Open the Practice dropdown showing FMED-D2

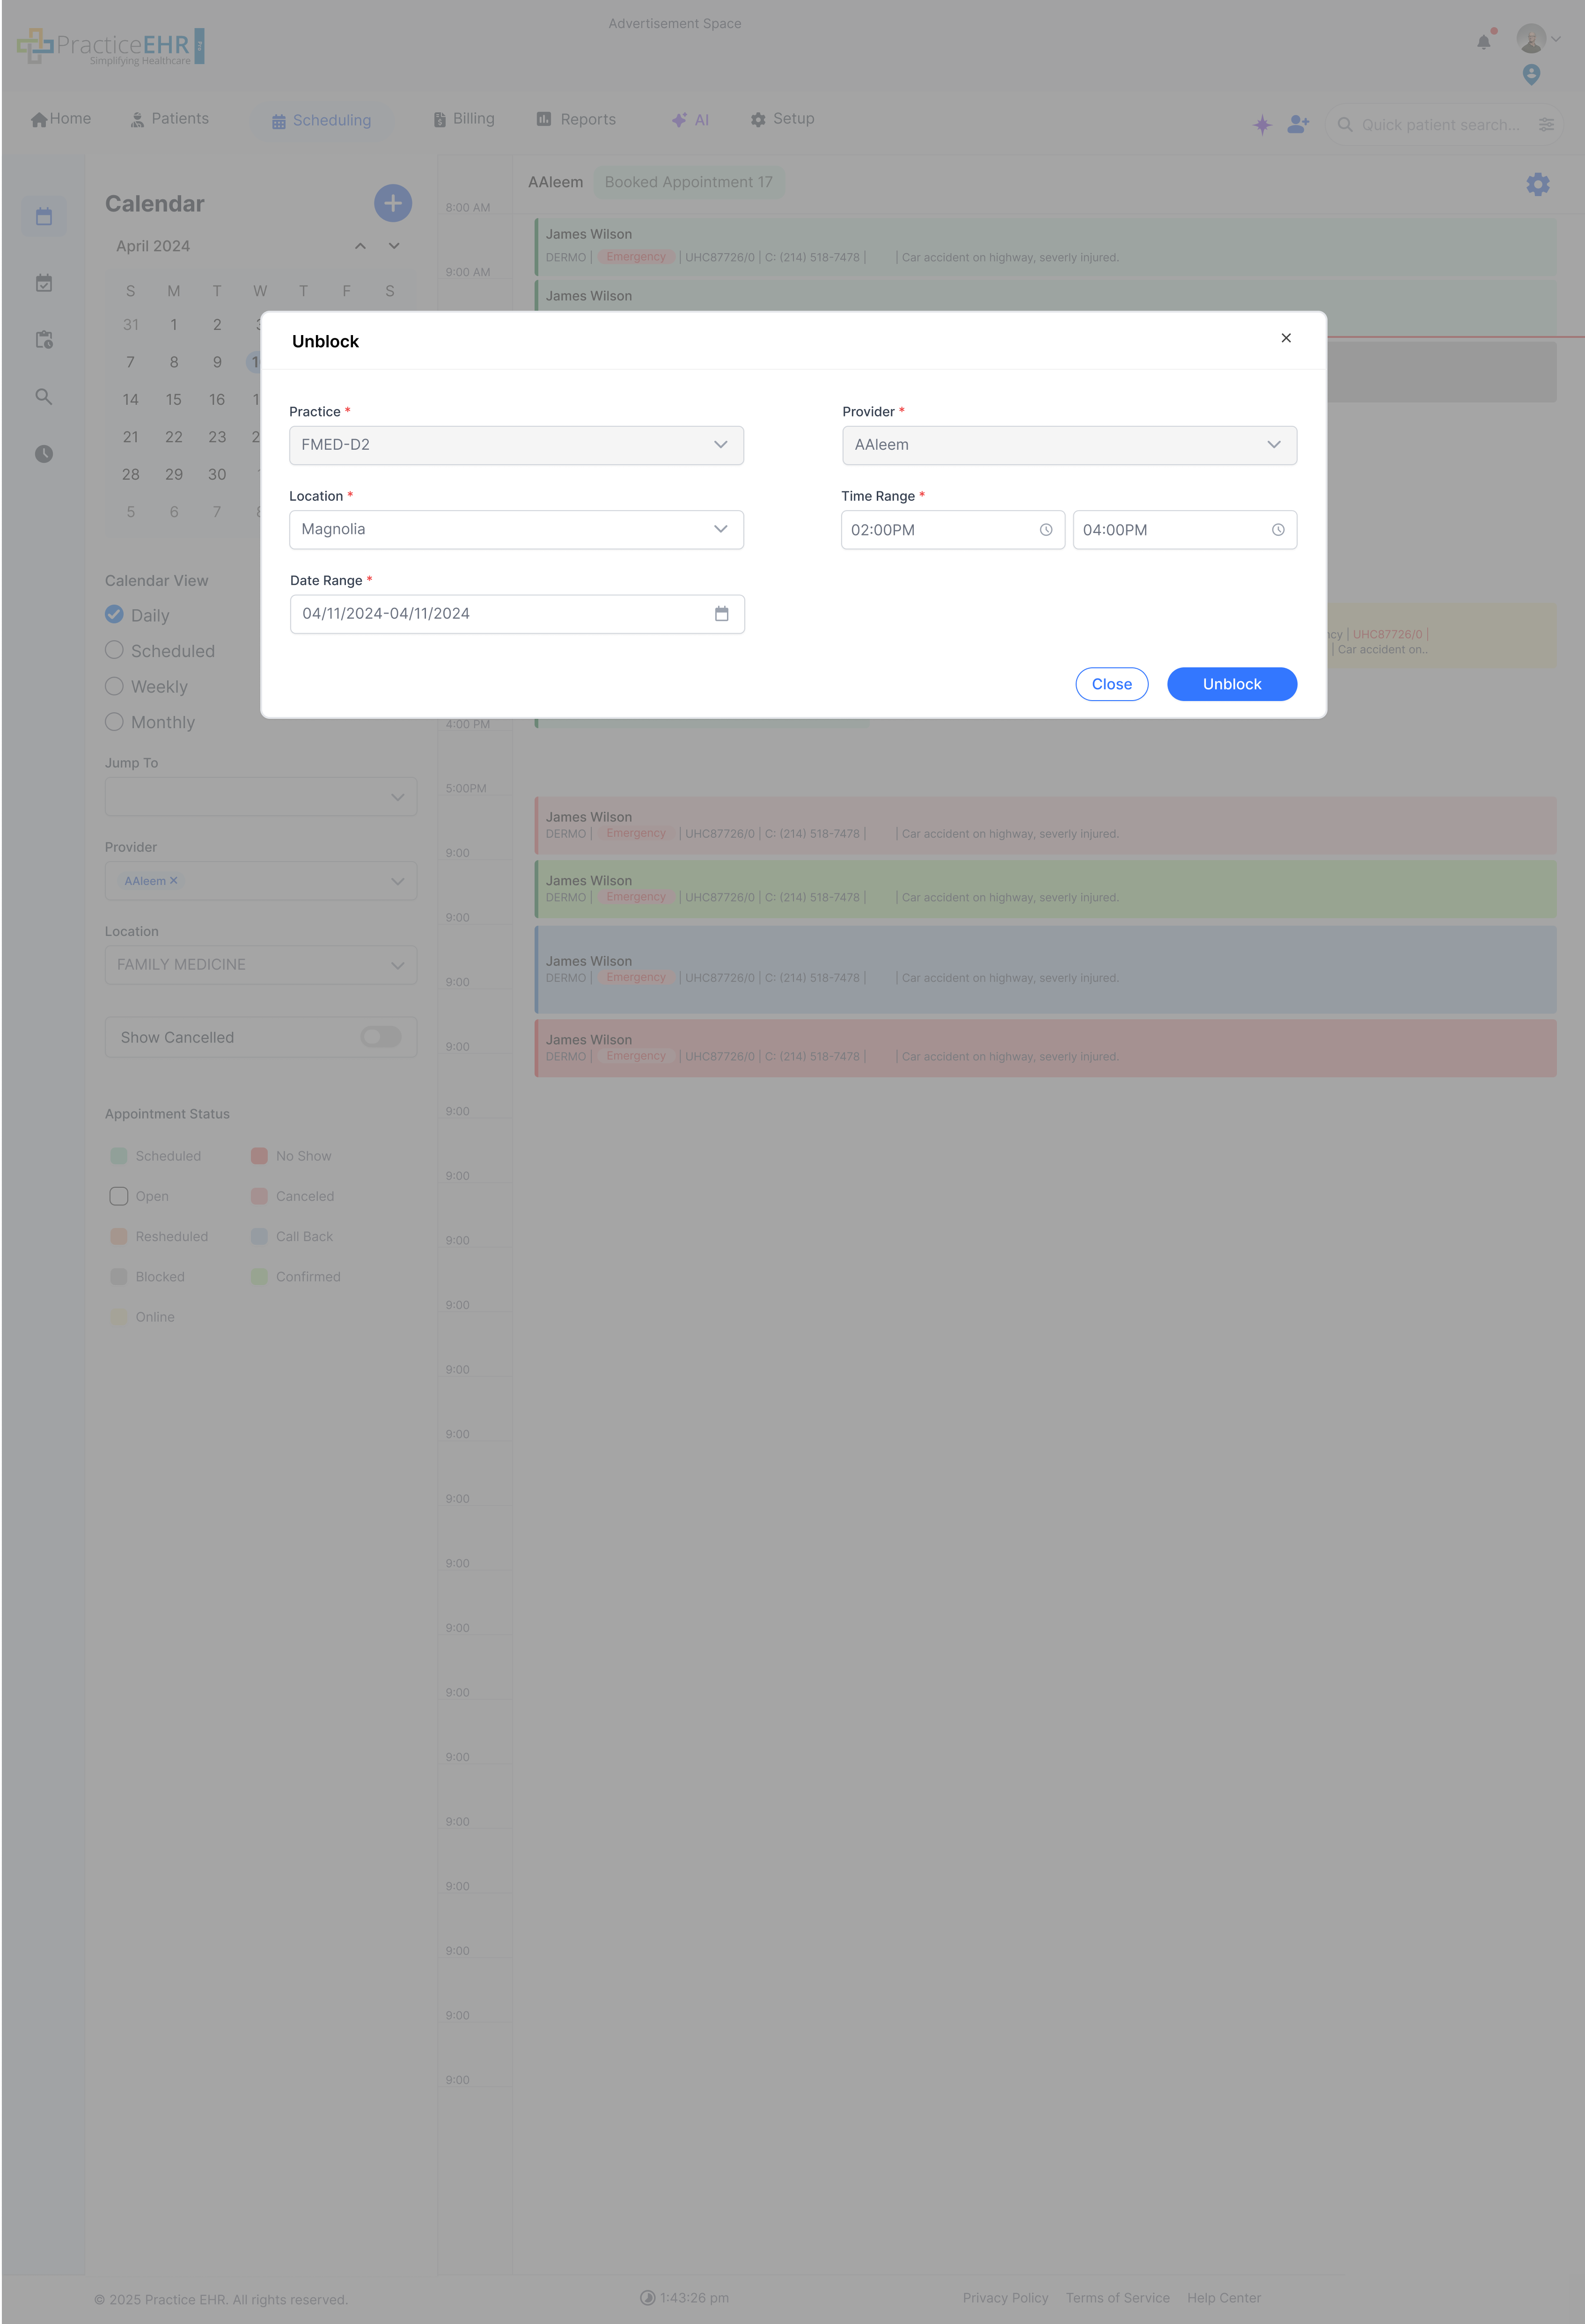click(x=516, y=445)
